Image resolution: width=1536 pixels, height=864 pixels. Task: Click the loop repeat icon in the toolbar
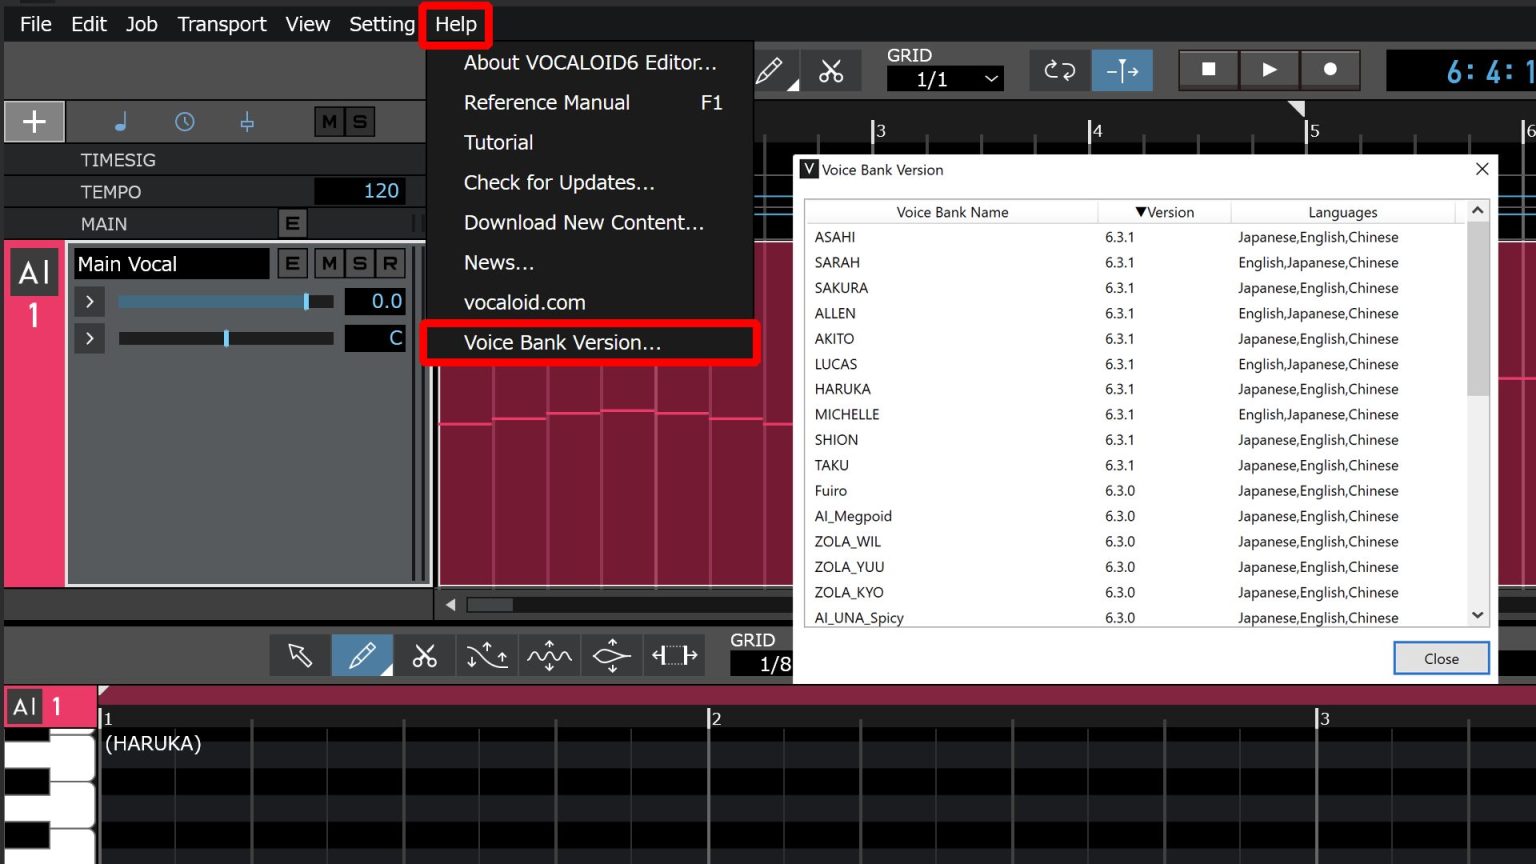coord(1059,70)
